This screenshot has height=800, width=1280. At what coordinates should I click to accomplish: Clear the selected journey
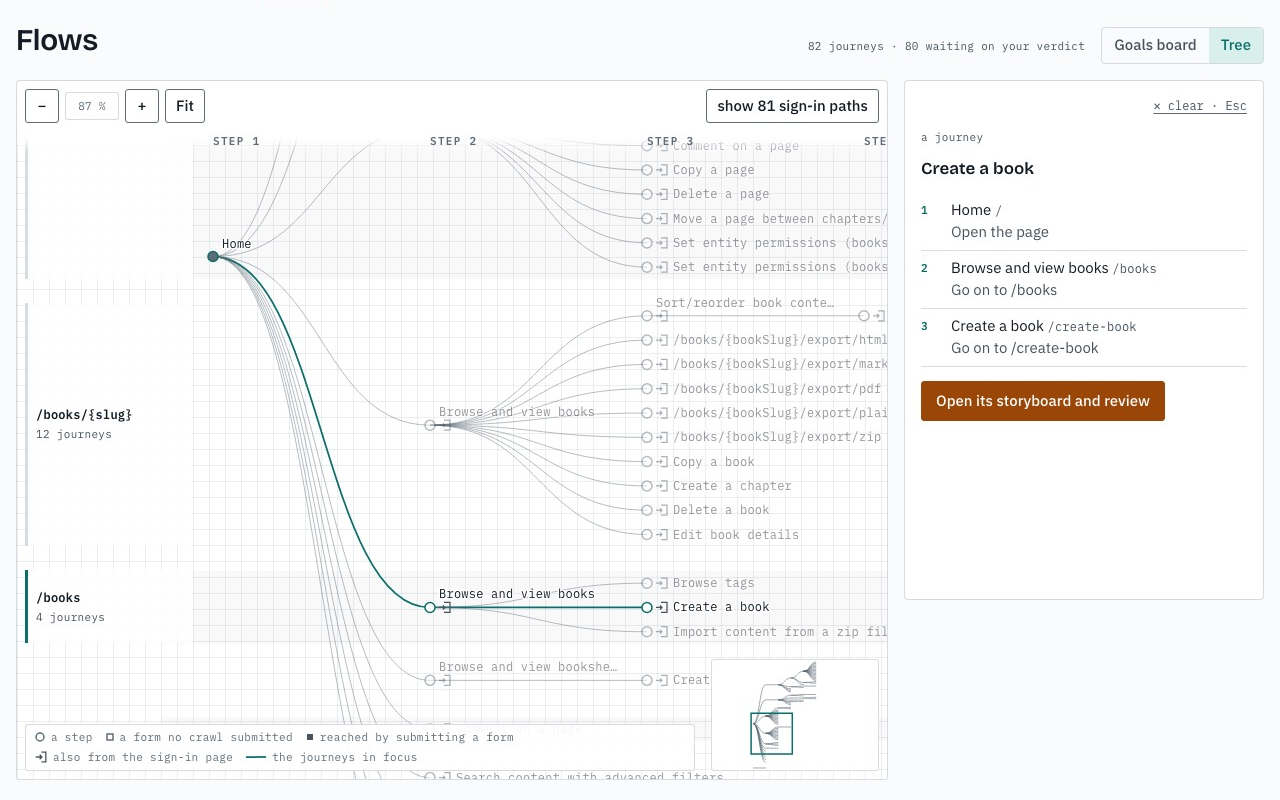[x=1200, y=106]
